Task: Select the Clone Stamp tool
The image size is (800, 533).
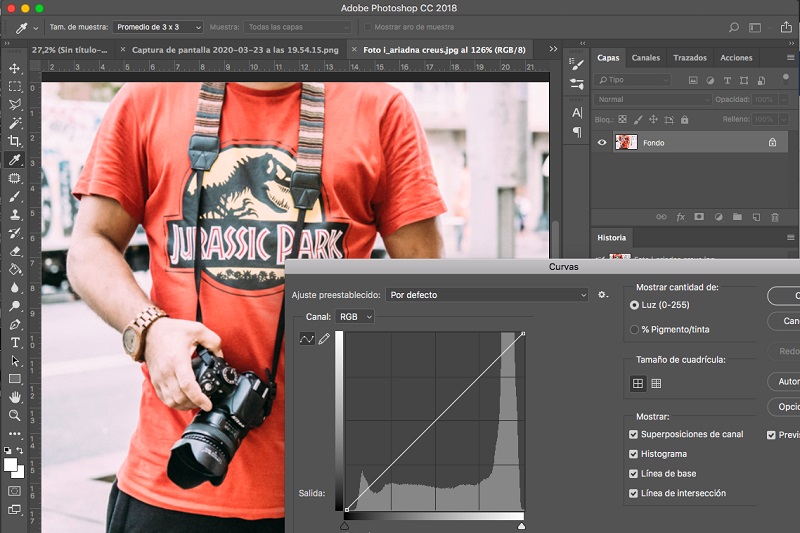Action: tap(15, 214)
